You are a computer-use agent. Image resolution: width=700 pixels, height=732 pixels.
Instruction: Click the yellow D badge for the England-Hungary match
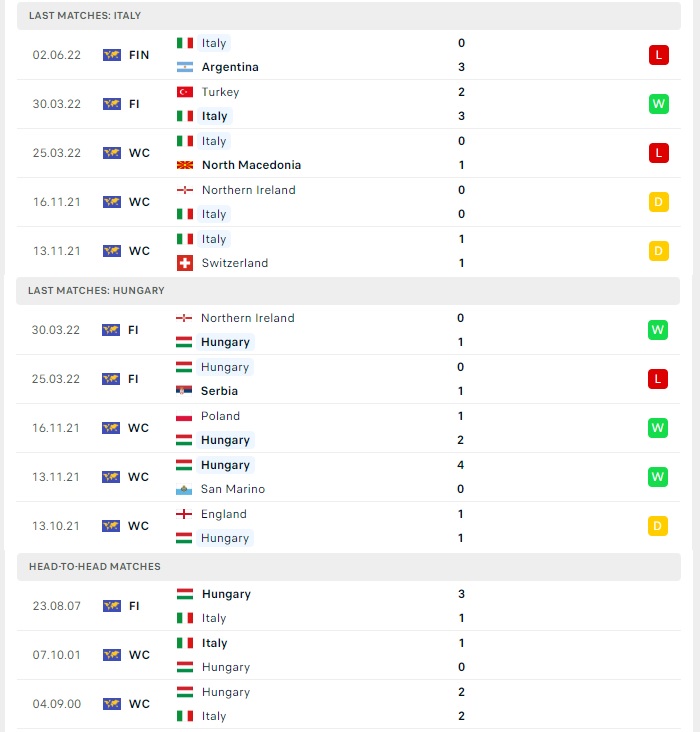pos(658,526)
